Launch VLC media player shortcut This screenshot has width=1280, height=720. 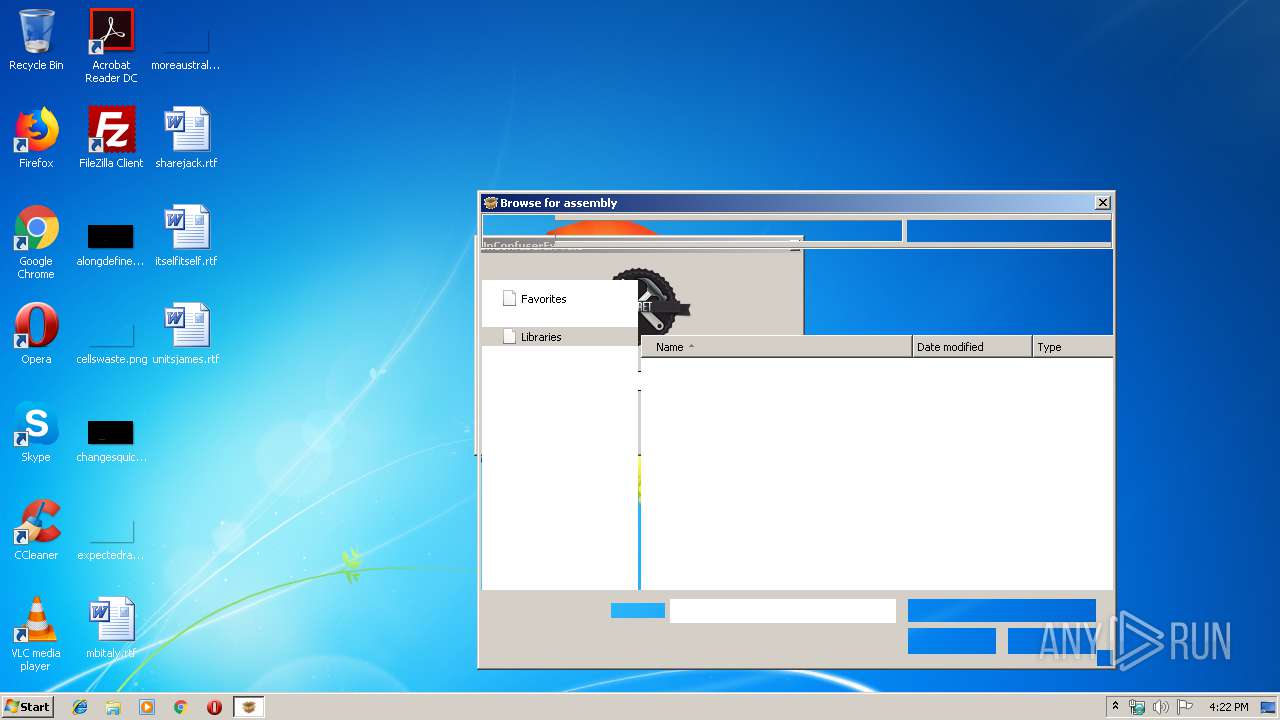(36, 634)
